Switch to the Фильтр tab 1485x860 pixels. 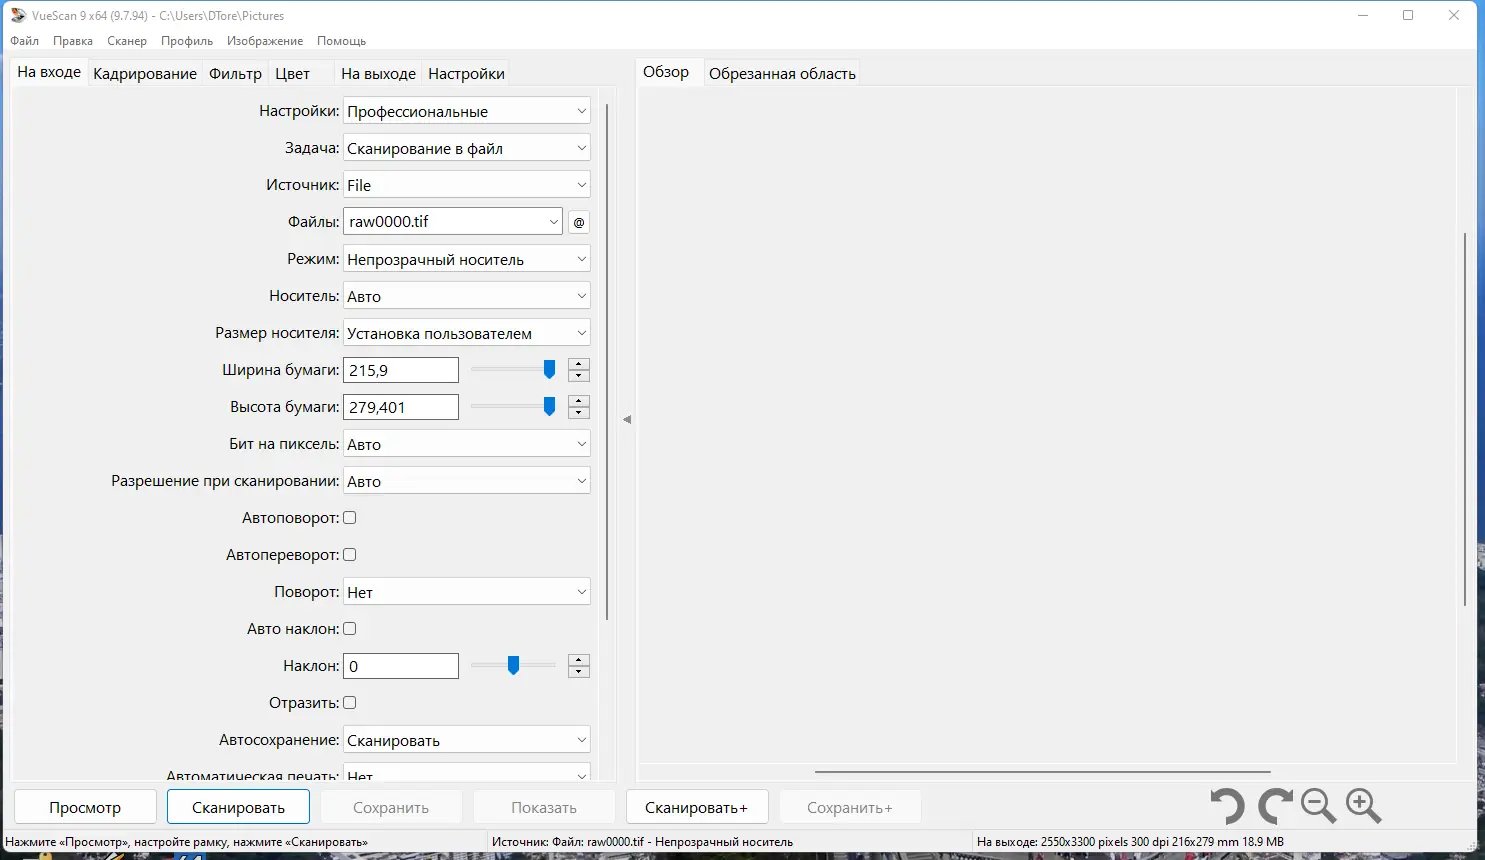[x=235, y=73]
